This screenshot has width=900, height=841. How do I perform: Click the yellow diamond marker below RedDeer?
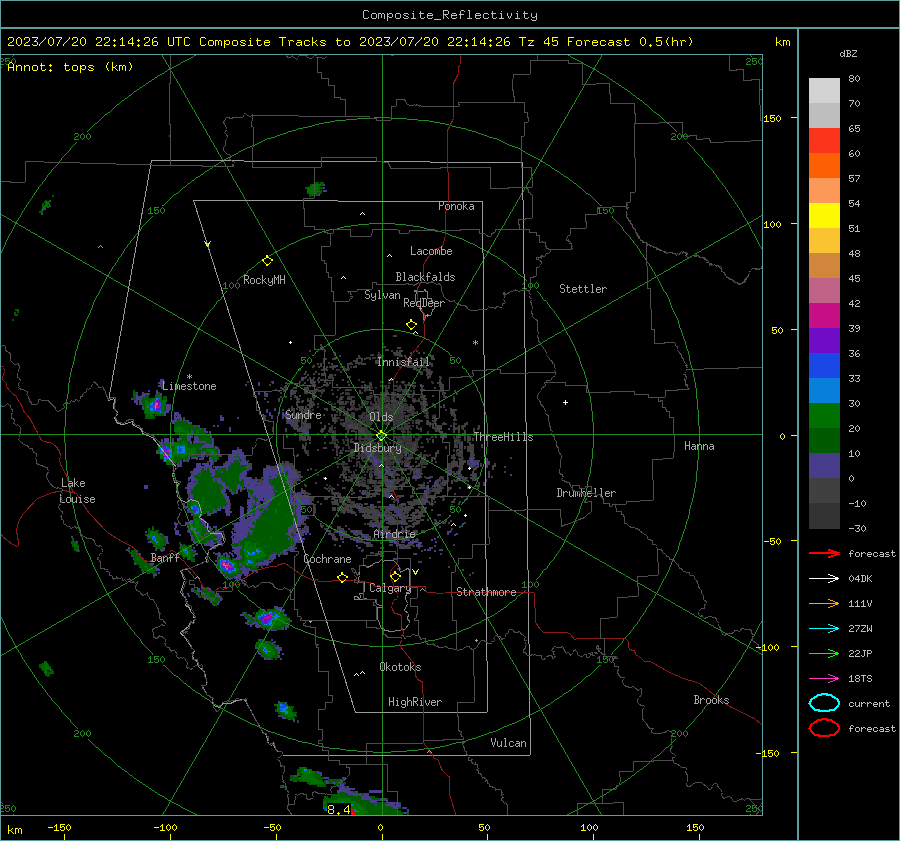click(x=411, y=325)
